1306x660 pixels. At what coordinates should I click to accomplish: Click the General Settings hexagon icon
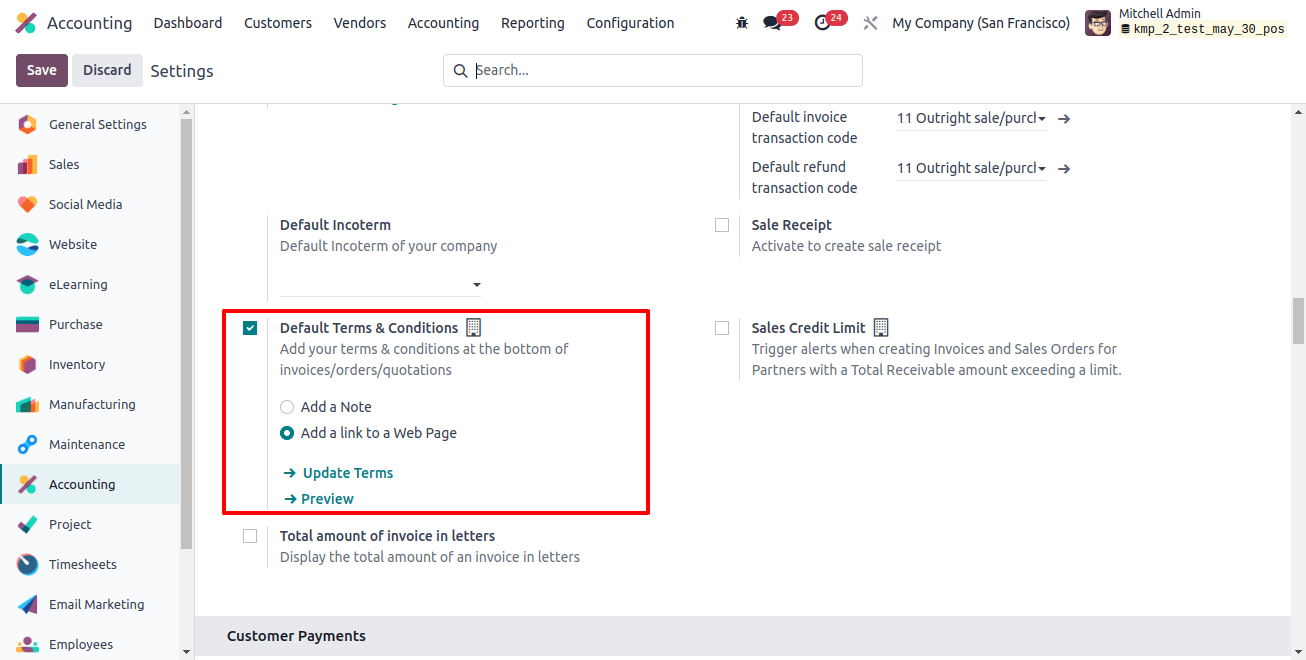28,125
